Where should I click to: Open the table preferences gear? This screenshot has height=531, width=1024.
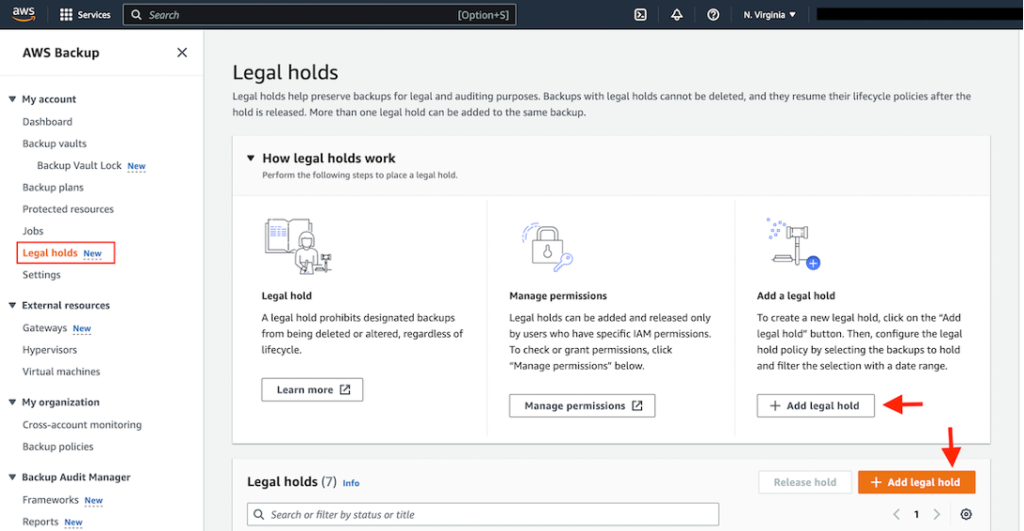[x=966, y=514]
